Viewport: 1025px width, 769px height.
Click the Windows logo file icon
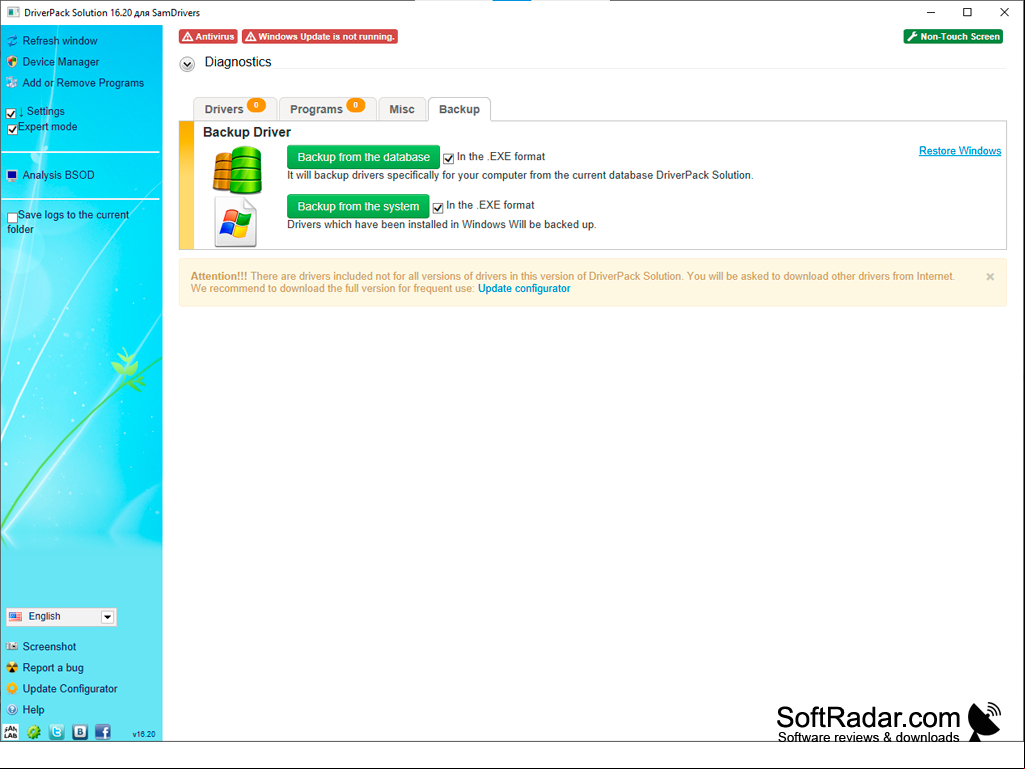tap(236, 222)
